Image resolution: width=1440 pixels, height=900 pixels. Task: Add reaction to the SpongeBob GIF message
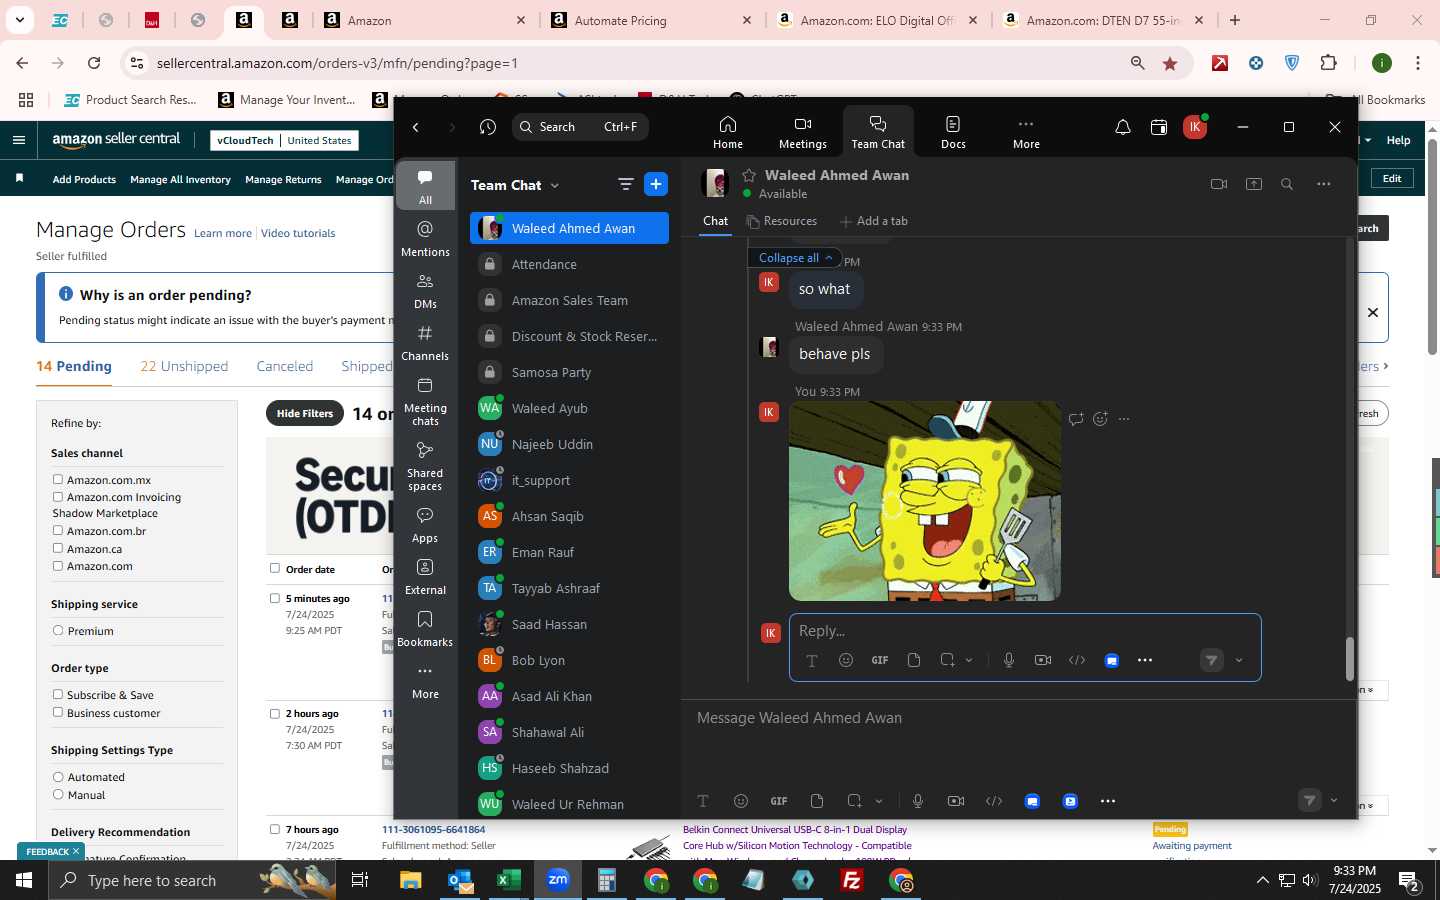point(1100,419)
